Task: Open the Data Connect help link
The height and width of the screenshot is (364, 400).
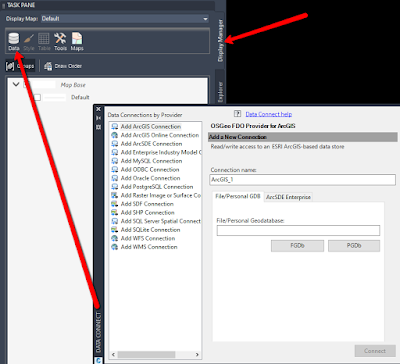Action: [269, 114]
